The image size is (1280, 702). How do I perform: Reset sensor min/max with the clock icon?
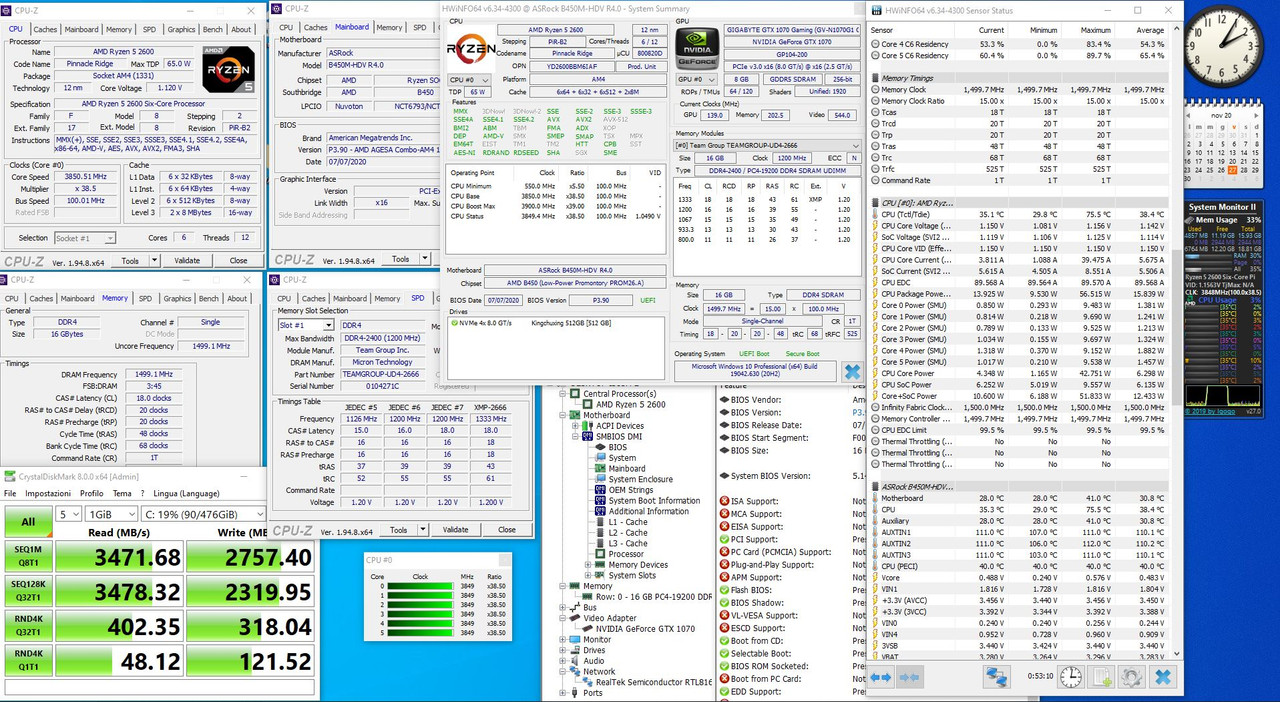coord(1070,677)
